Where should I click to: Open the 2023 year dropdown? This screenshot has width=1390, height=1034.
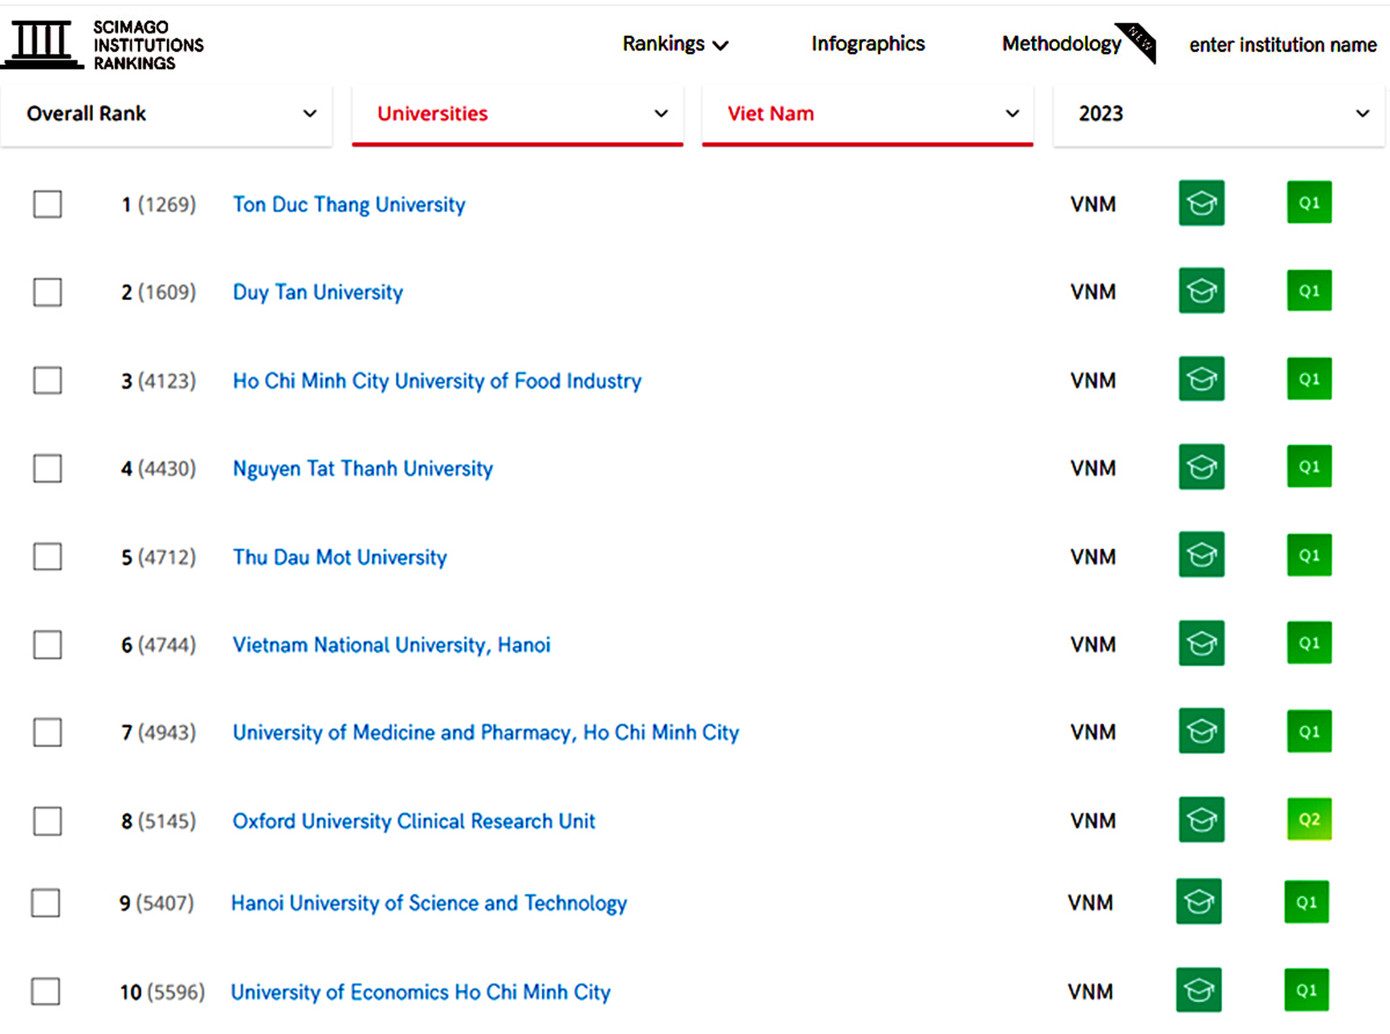[x=1218, y=114]
